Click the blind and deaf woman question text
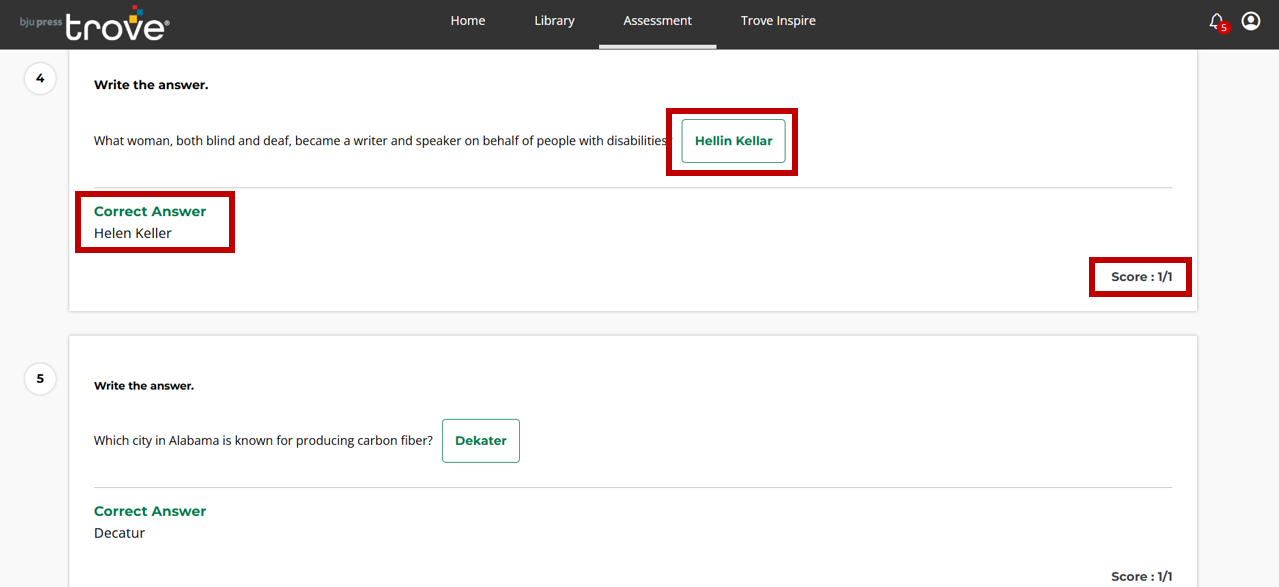This screenshot has height=587, width=1279. 380,141
